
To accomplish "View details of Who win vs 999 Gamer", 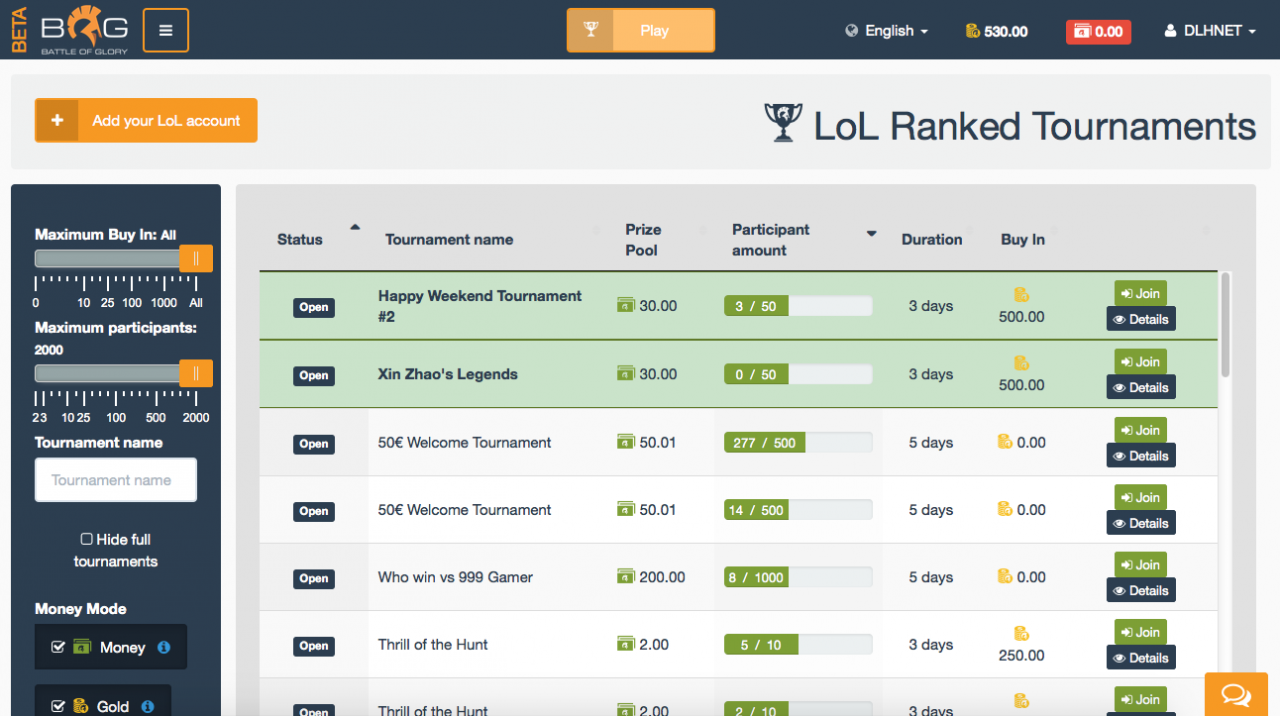I will tap(1140, 590).
